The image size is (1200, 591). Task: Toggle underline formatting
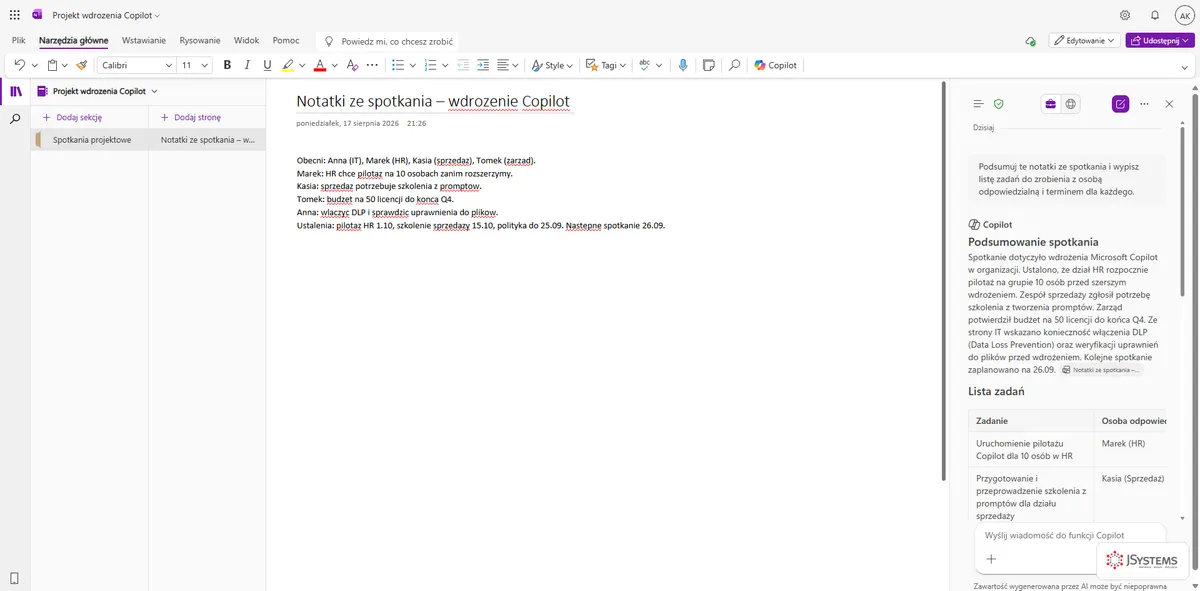(267, 65)
